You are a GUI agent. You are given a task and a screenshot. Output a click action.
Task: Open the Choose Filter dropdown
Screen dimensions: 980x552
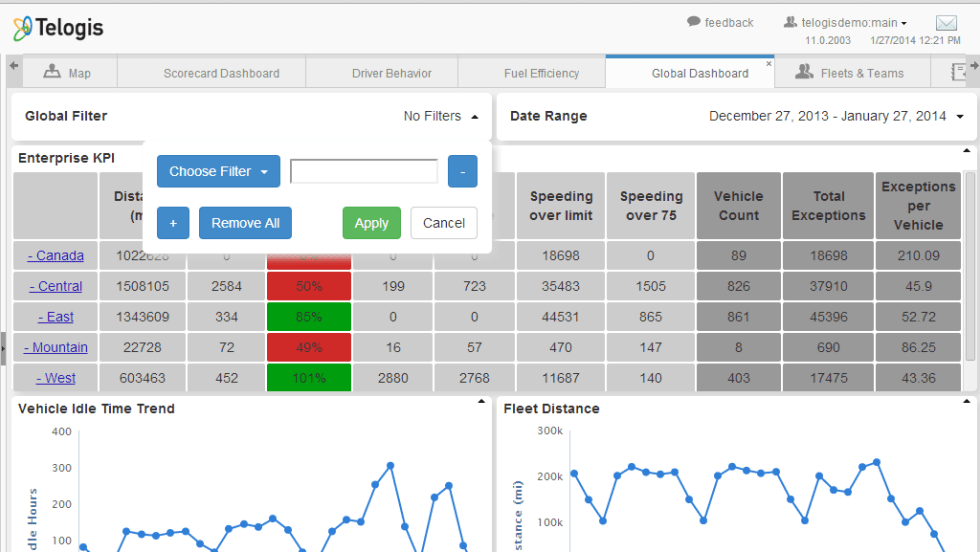pyautogui.click(x=218, y=171)
